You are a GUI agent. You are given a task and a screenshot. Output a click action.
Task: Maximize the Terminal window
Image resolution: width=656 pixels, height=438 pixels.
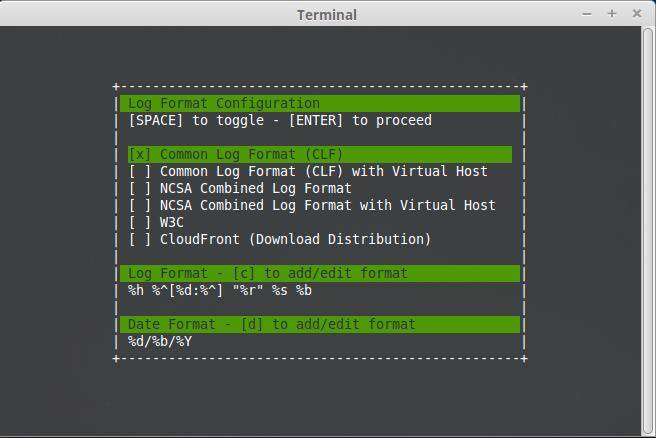point(613,14)
